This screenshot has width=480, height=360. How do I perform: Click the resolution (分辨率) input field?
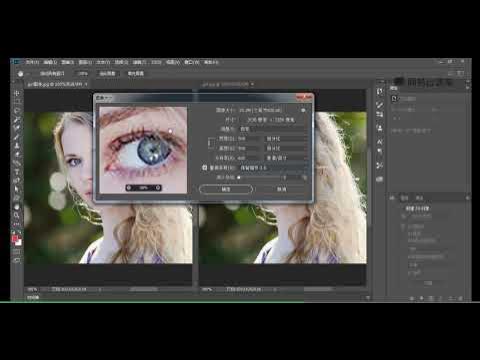[249, 158]
